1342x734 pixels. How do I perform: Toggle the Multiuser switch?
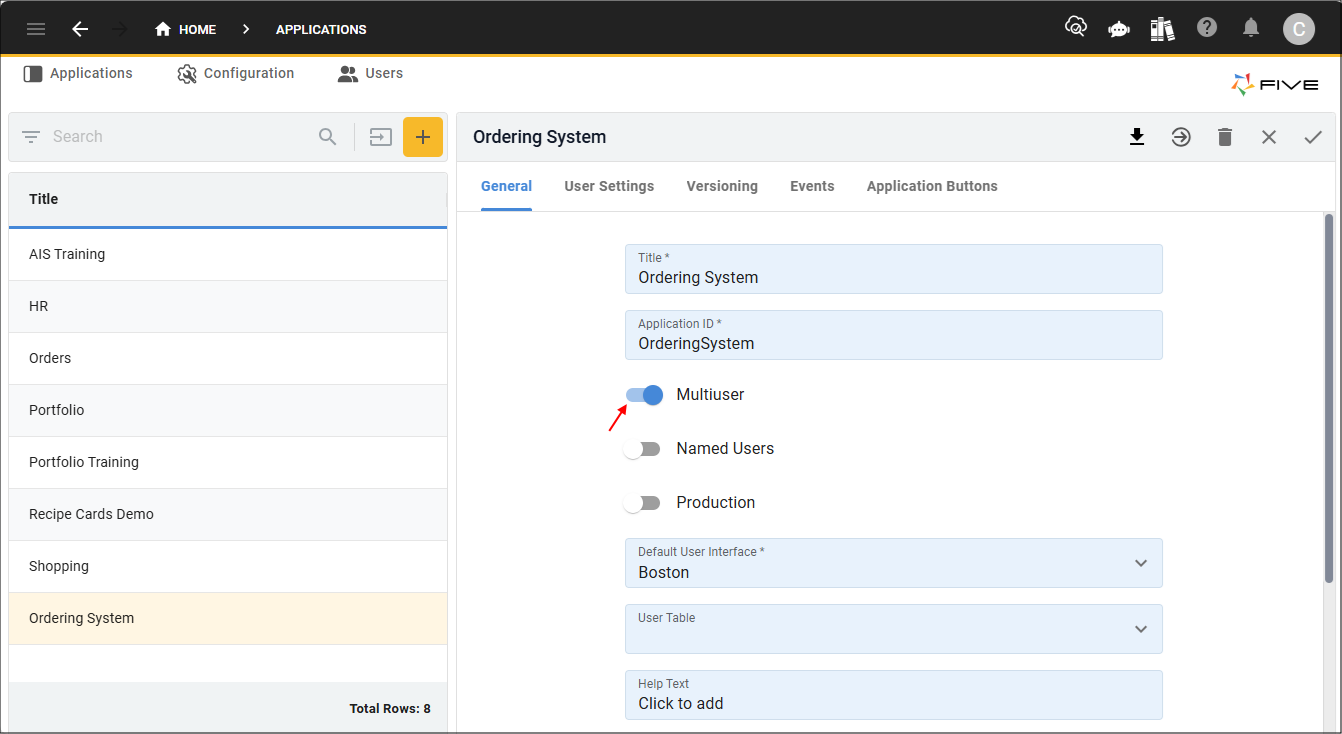point(644,395)
